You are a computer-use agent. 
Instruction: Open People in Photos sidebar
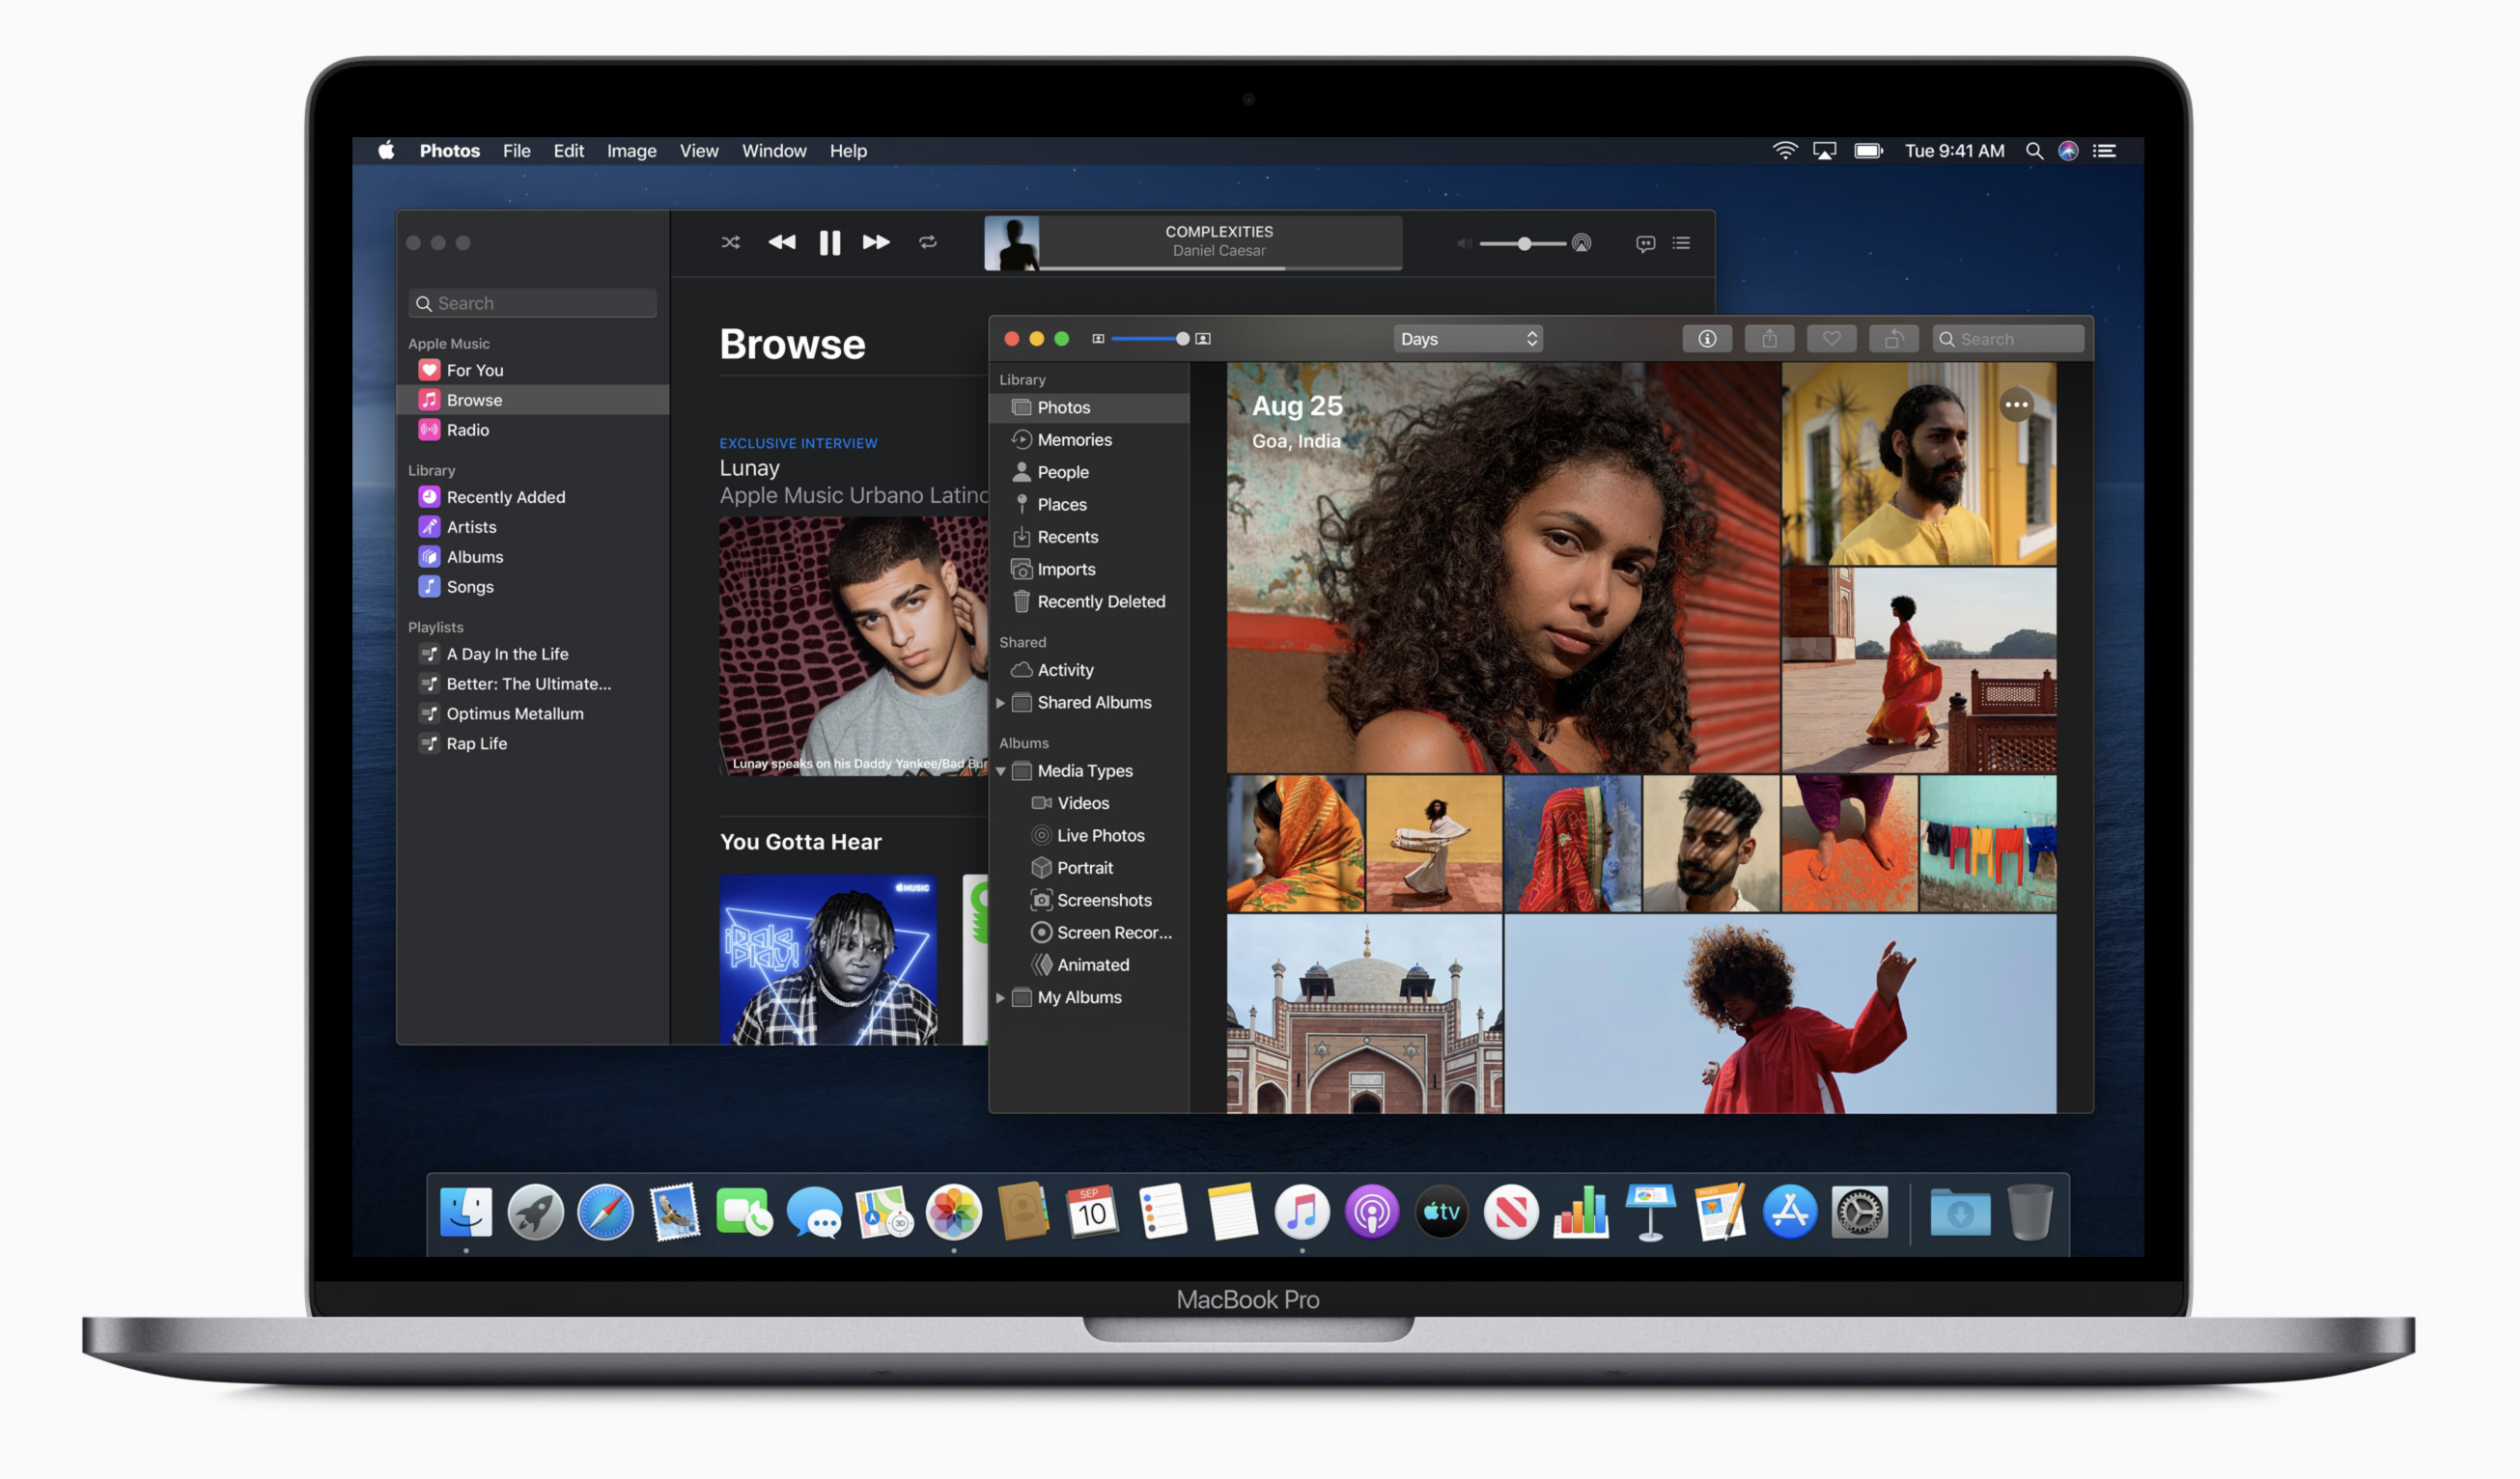[1089, 472]
